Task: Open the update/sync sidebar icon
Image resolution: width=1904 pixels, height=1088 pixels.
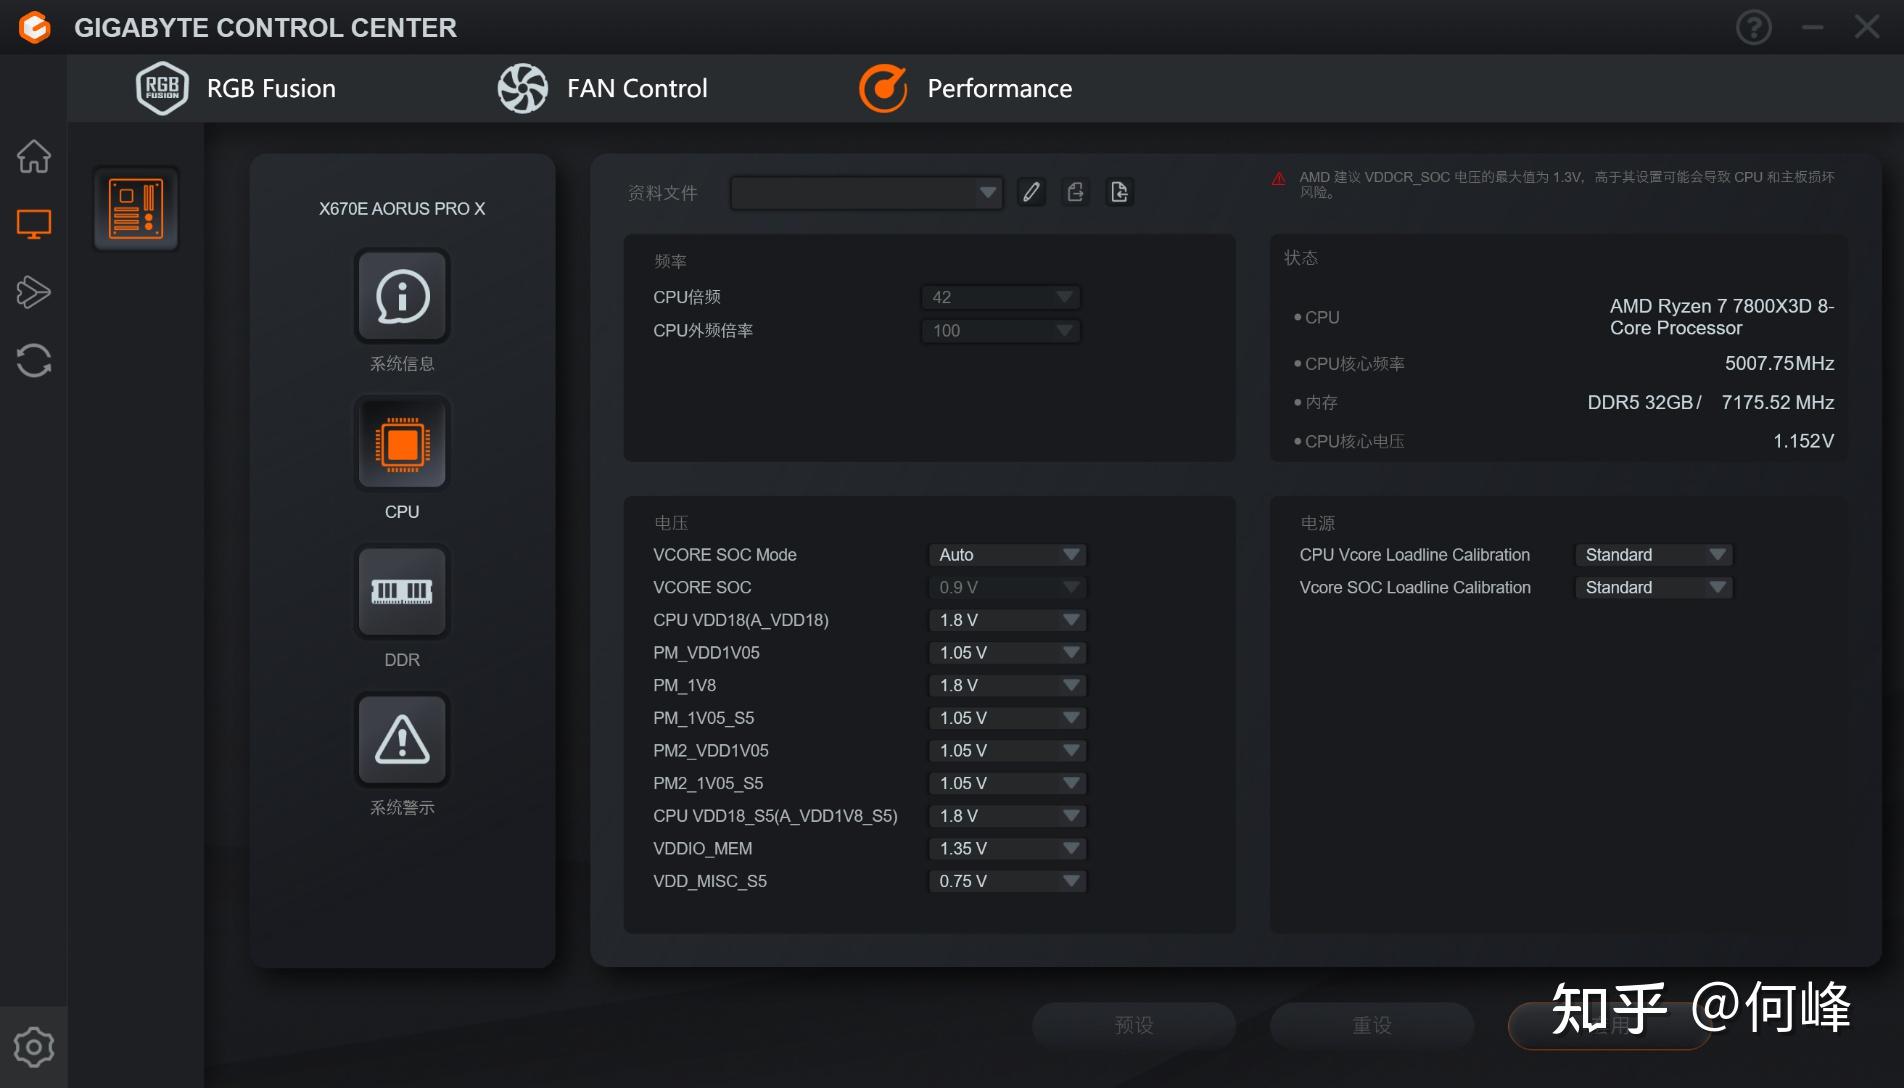Action: click(x=34, y=360)
